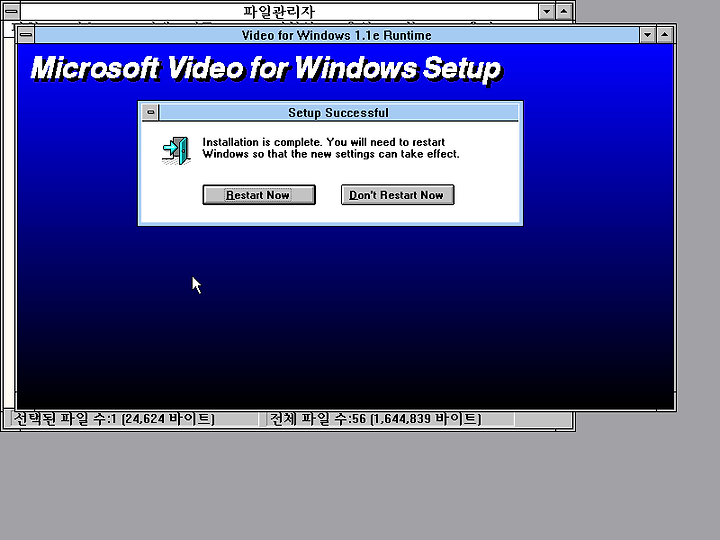Click the 선택된 파일 수:1 status text
Screen dimensions: 720x540
pyautogui.click(x=114, y=419)
